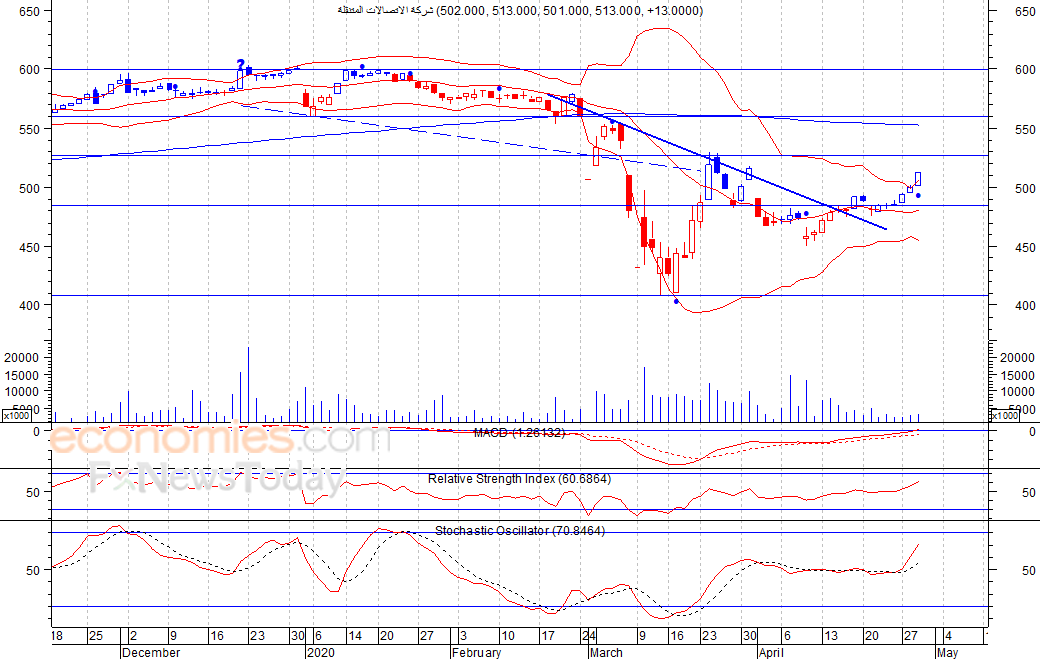Click the chart title with price values
1040x659 pixels.
pyautogui.click(x=520, y=11)
